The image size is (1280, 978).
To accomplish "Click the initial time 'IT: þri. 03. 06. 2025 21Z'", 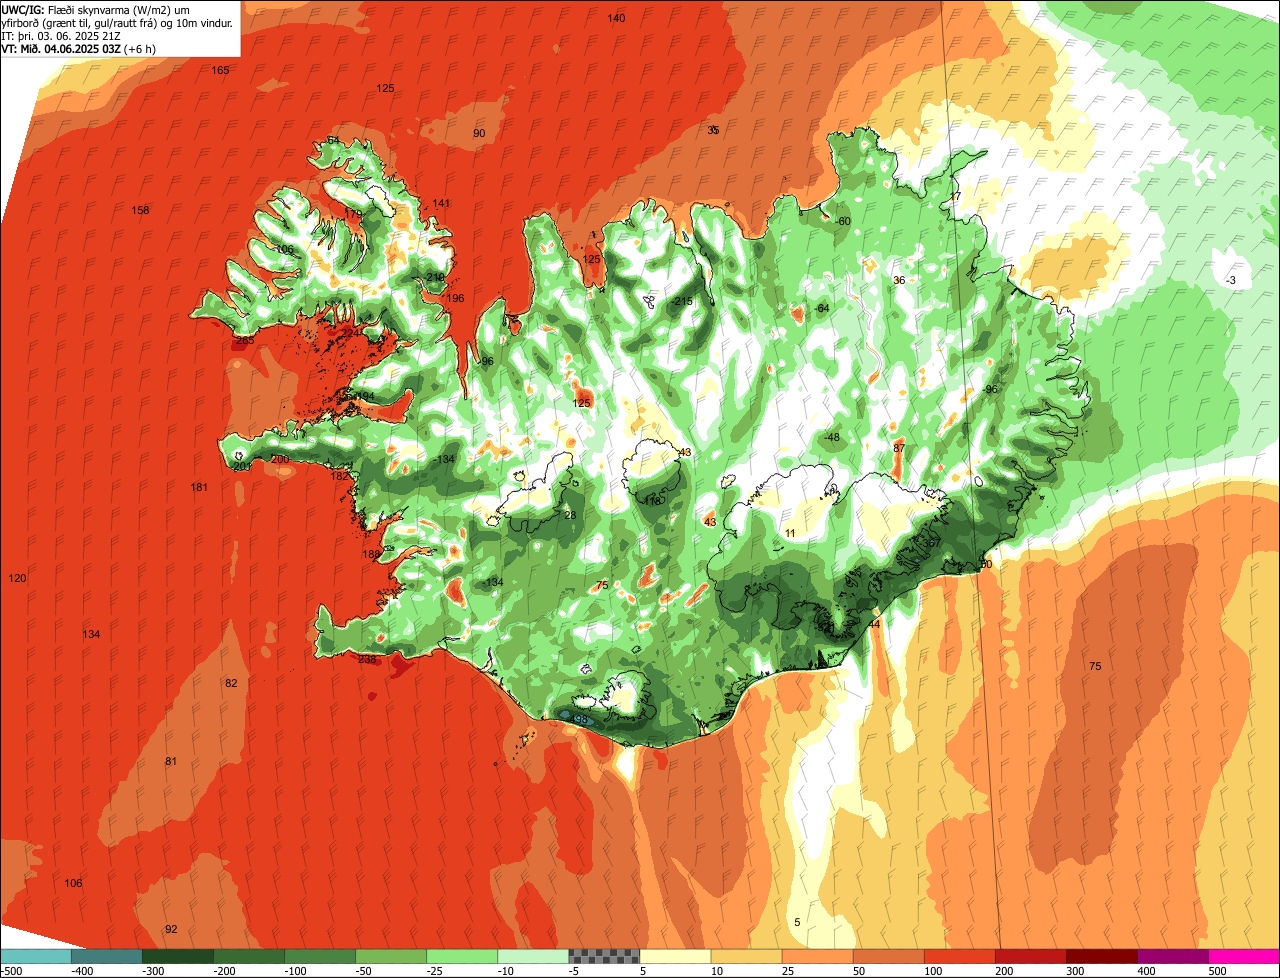I will click(62, 36).
